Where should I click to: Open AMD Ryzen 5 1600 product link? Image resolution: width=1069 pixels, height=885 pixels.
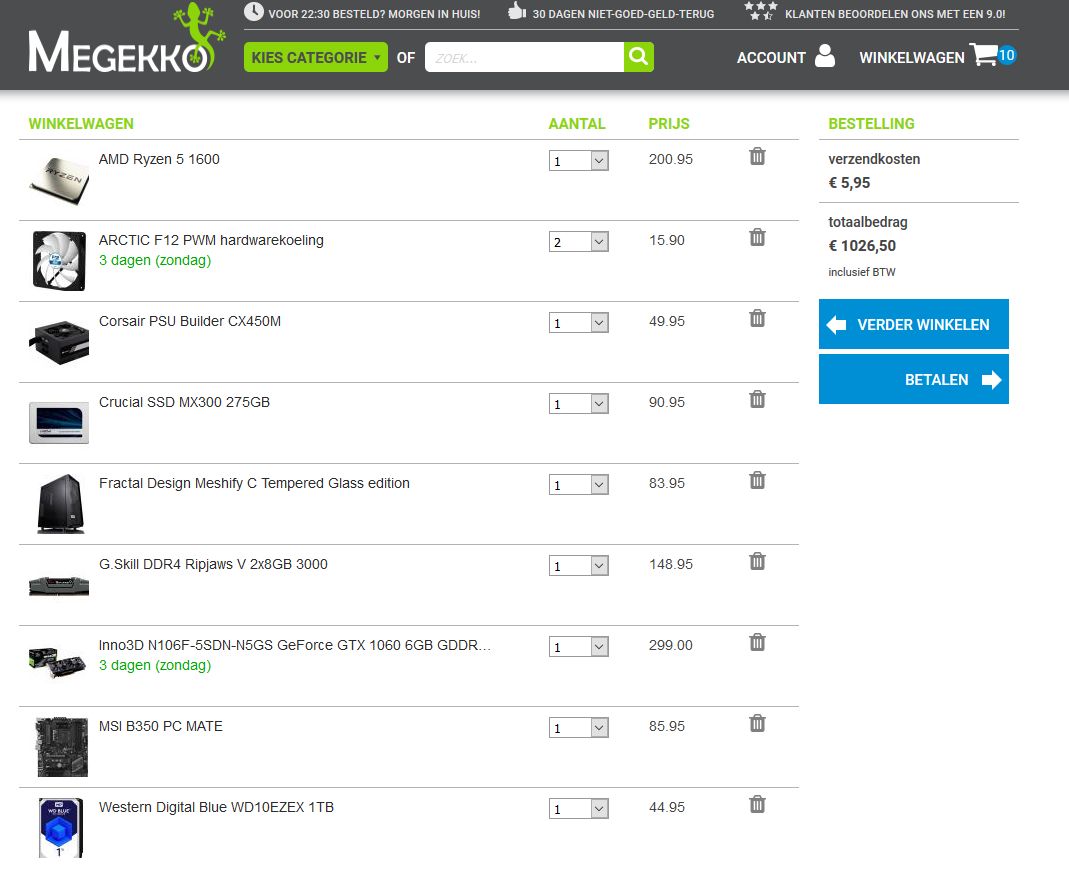[x=159, y=159]
